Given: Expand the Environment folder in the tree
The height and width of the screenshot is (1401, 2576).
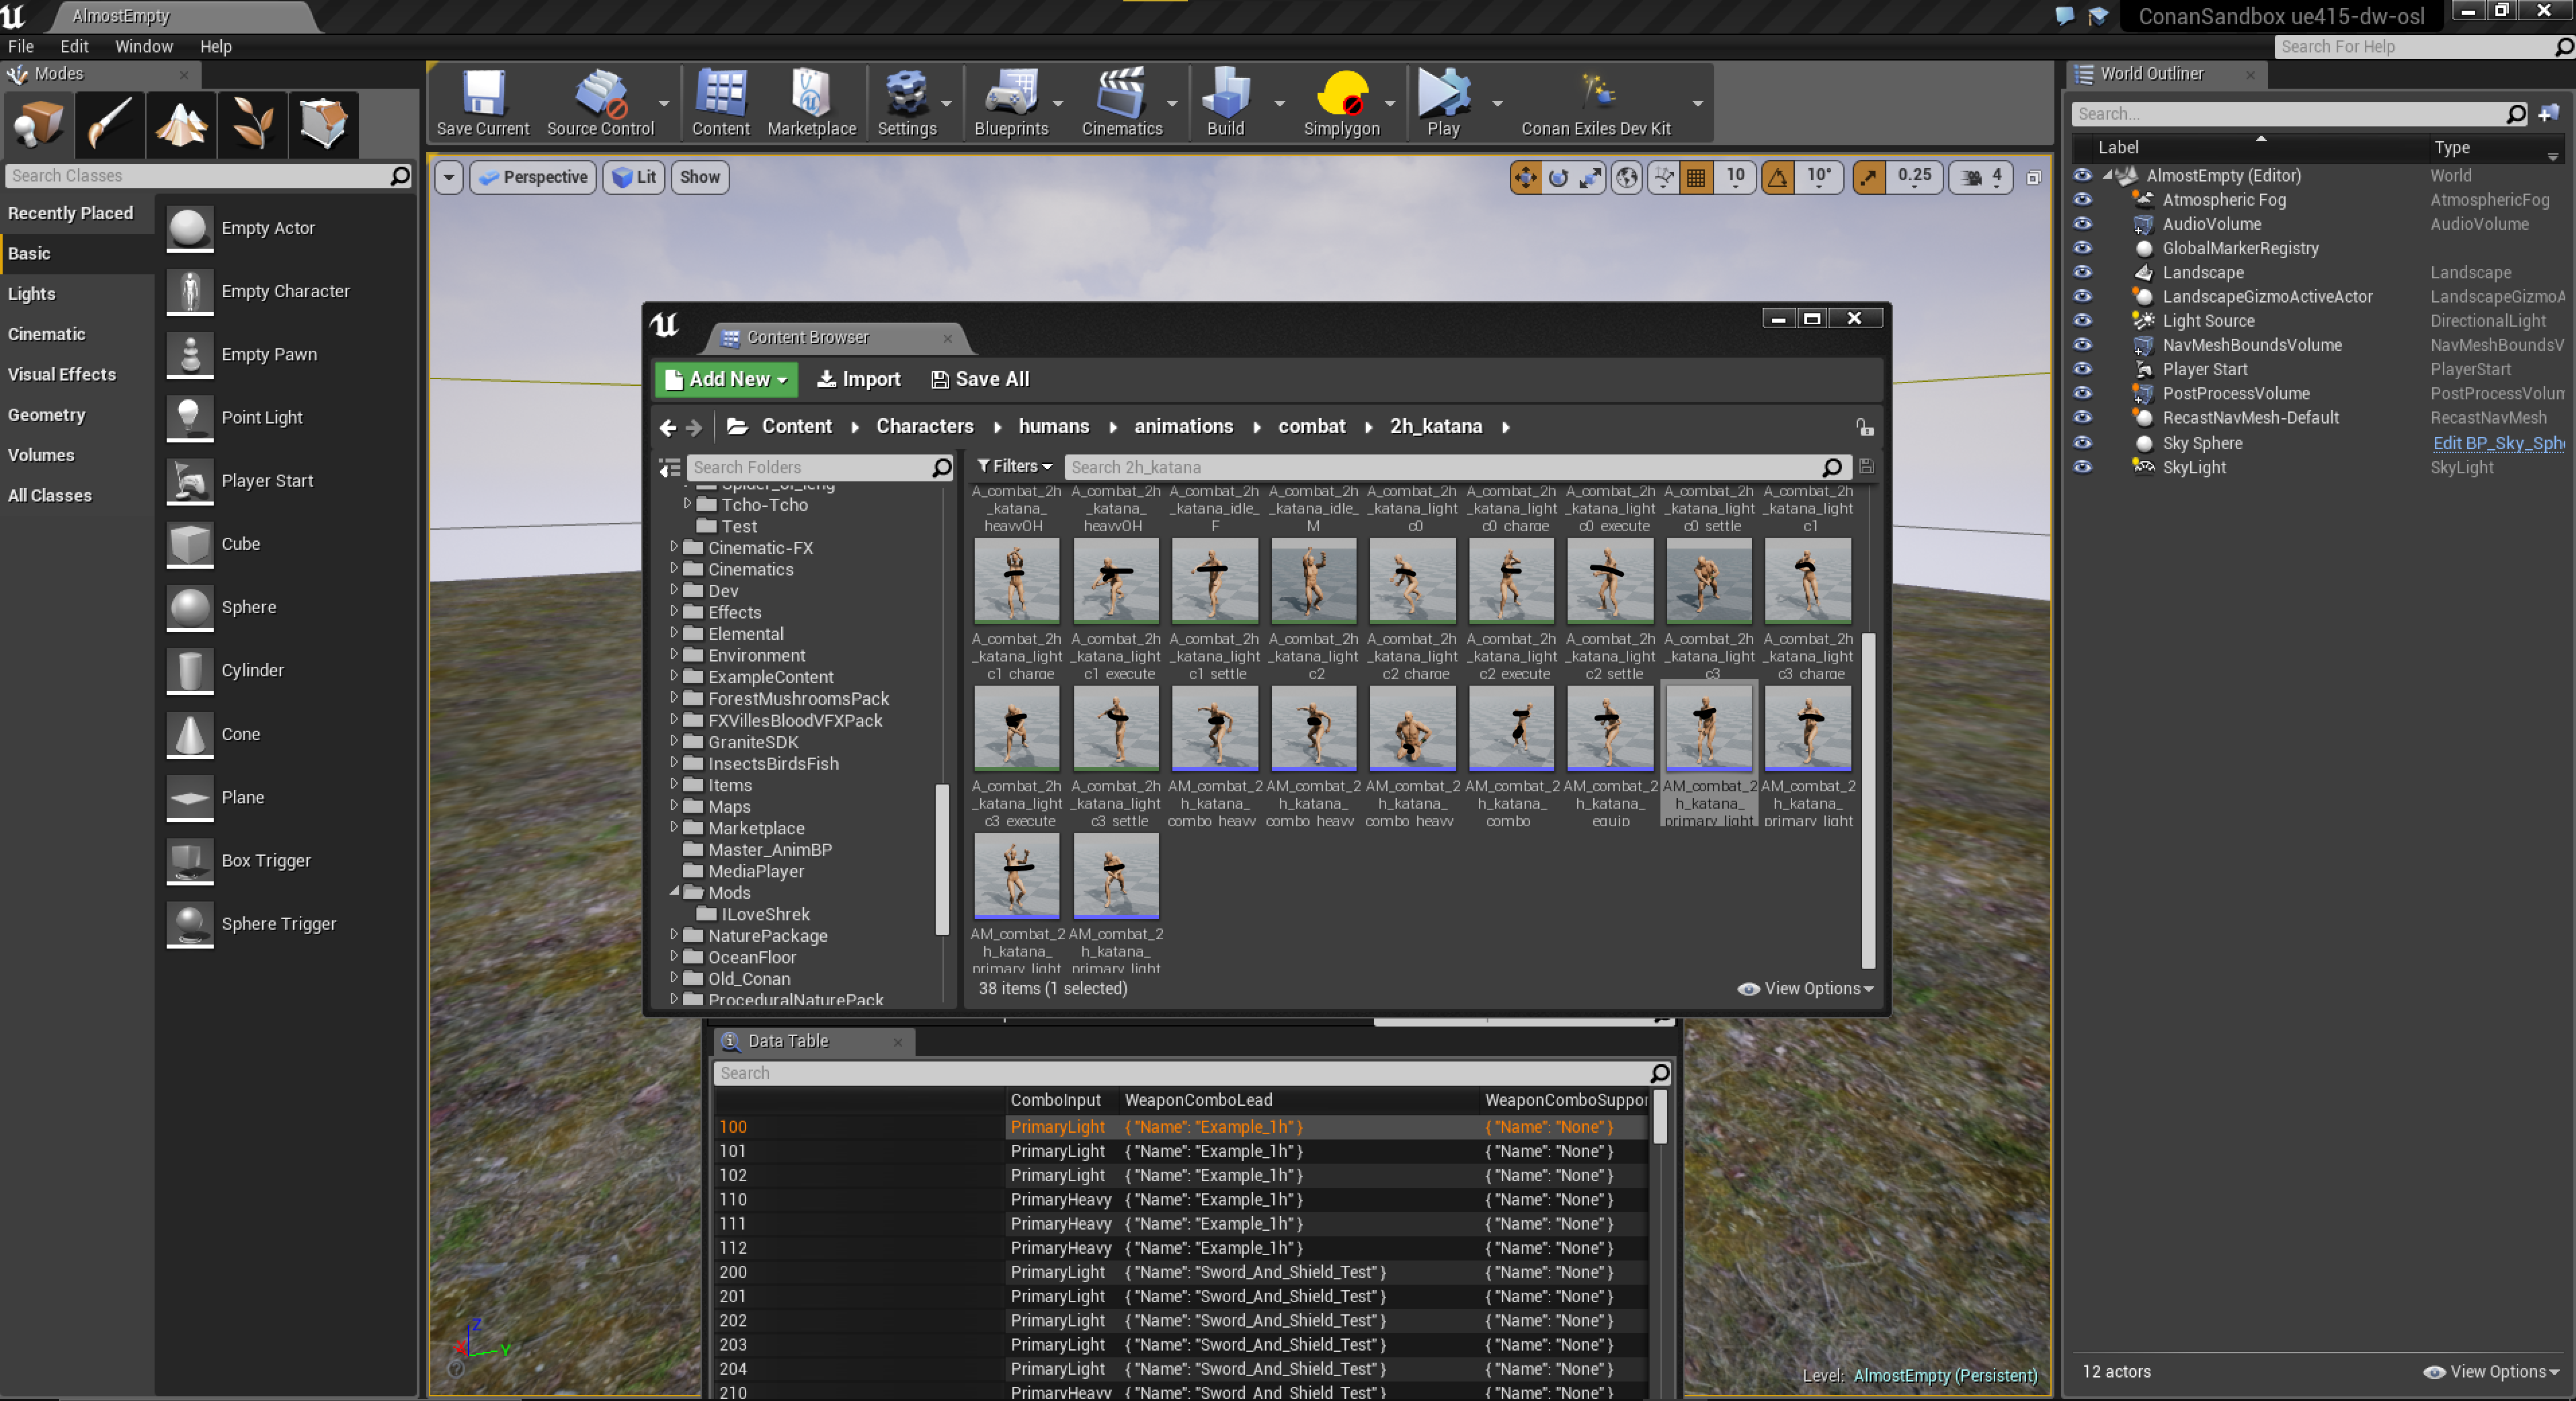Looking at the screenshot, I should (674, 655).
